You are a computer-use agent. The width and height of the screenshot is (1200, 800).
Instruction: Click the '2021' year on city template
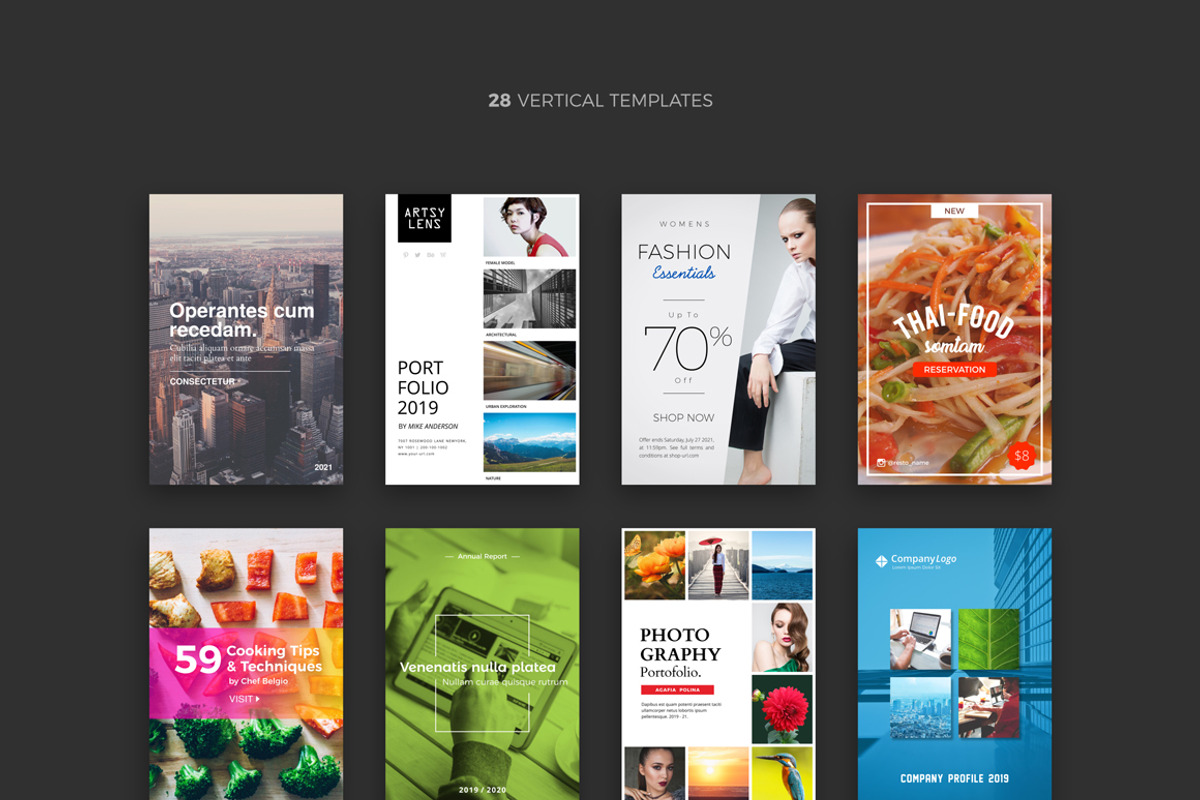tap(323, 467)
